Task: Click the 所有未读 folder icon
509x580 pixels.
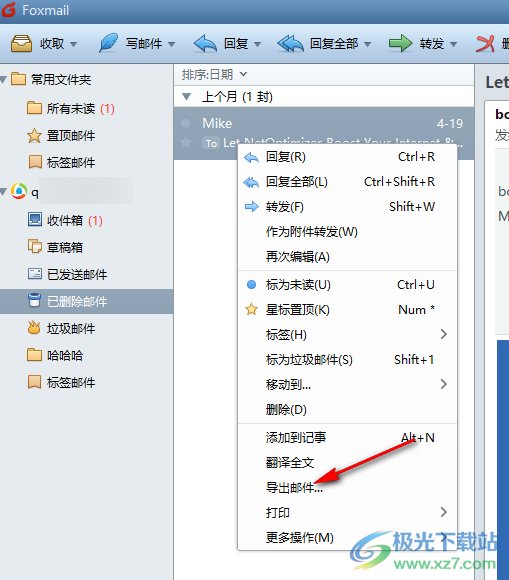Action: tap(34, 108)
